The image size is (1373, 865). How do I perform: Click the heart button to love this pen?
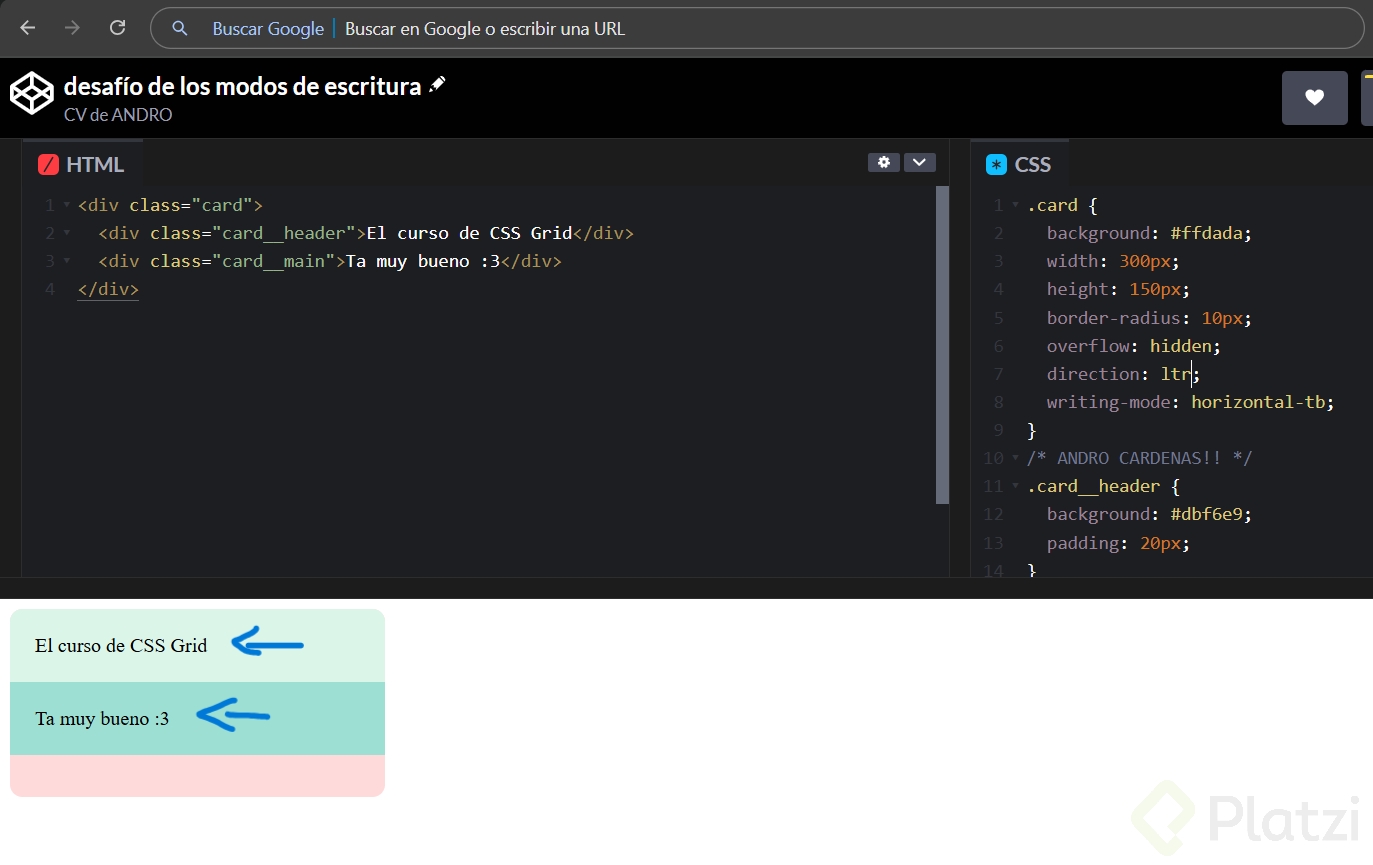pos(1314,98)
